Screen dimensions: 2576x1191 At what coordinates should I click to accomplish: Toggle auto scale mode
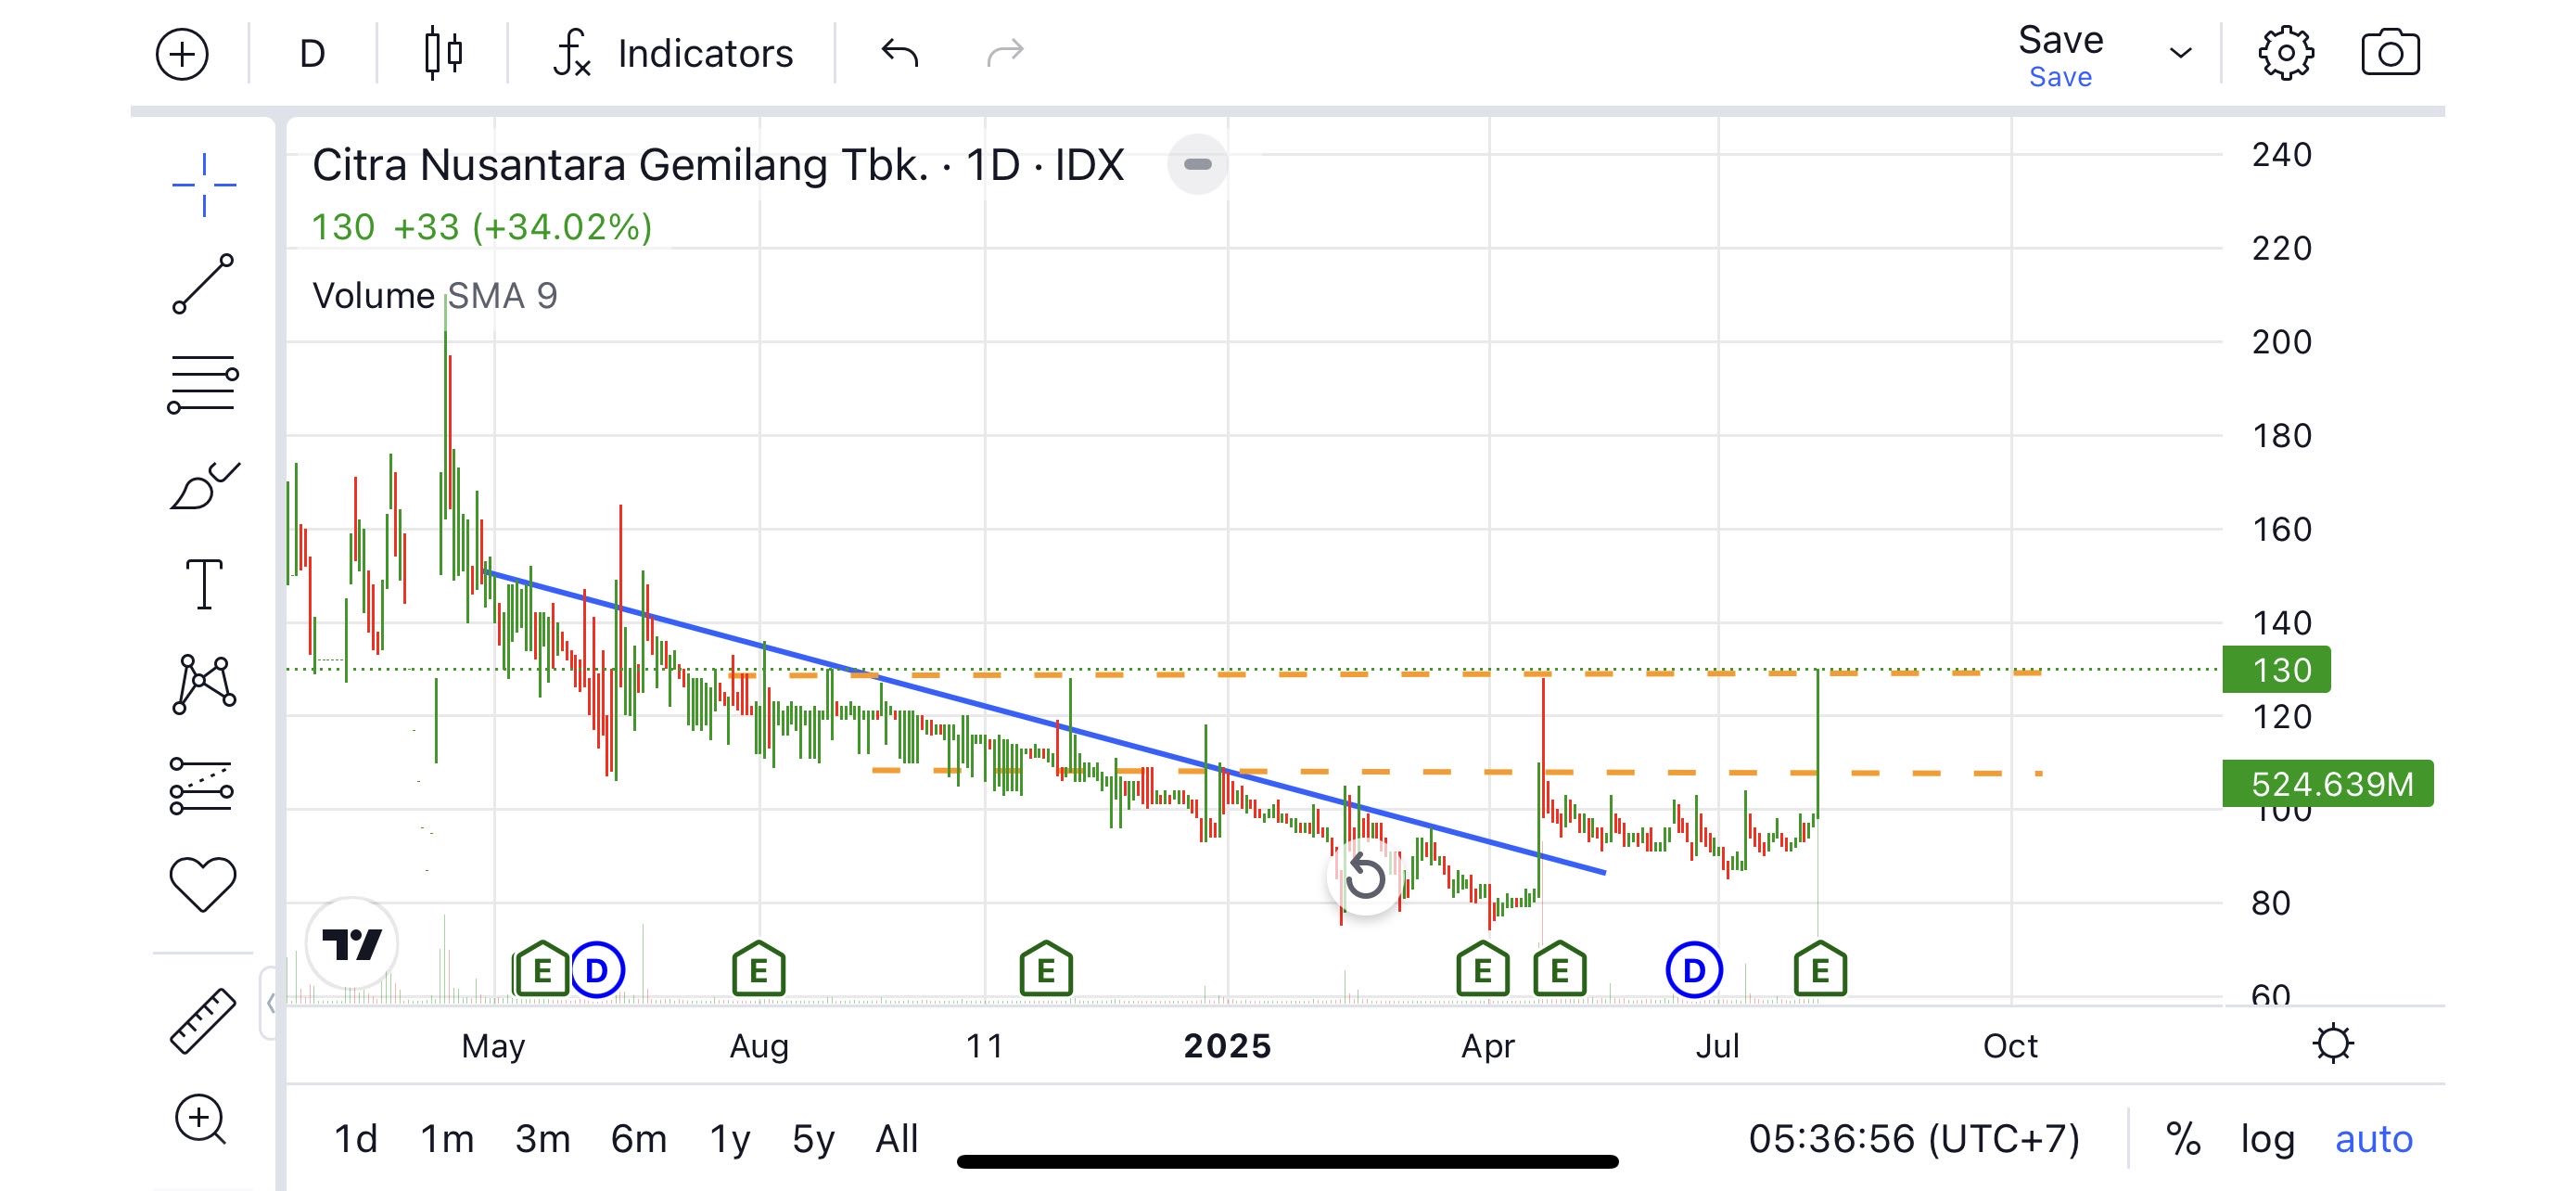(x=2374, y=1139)
